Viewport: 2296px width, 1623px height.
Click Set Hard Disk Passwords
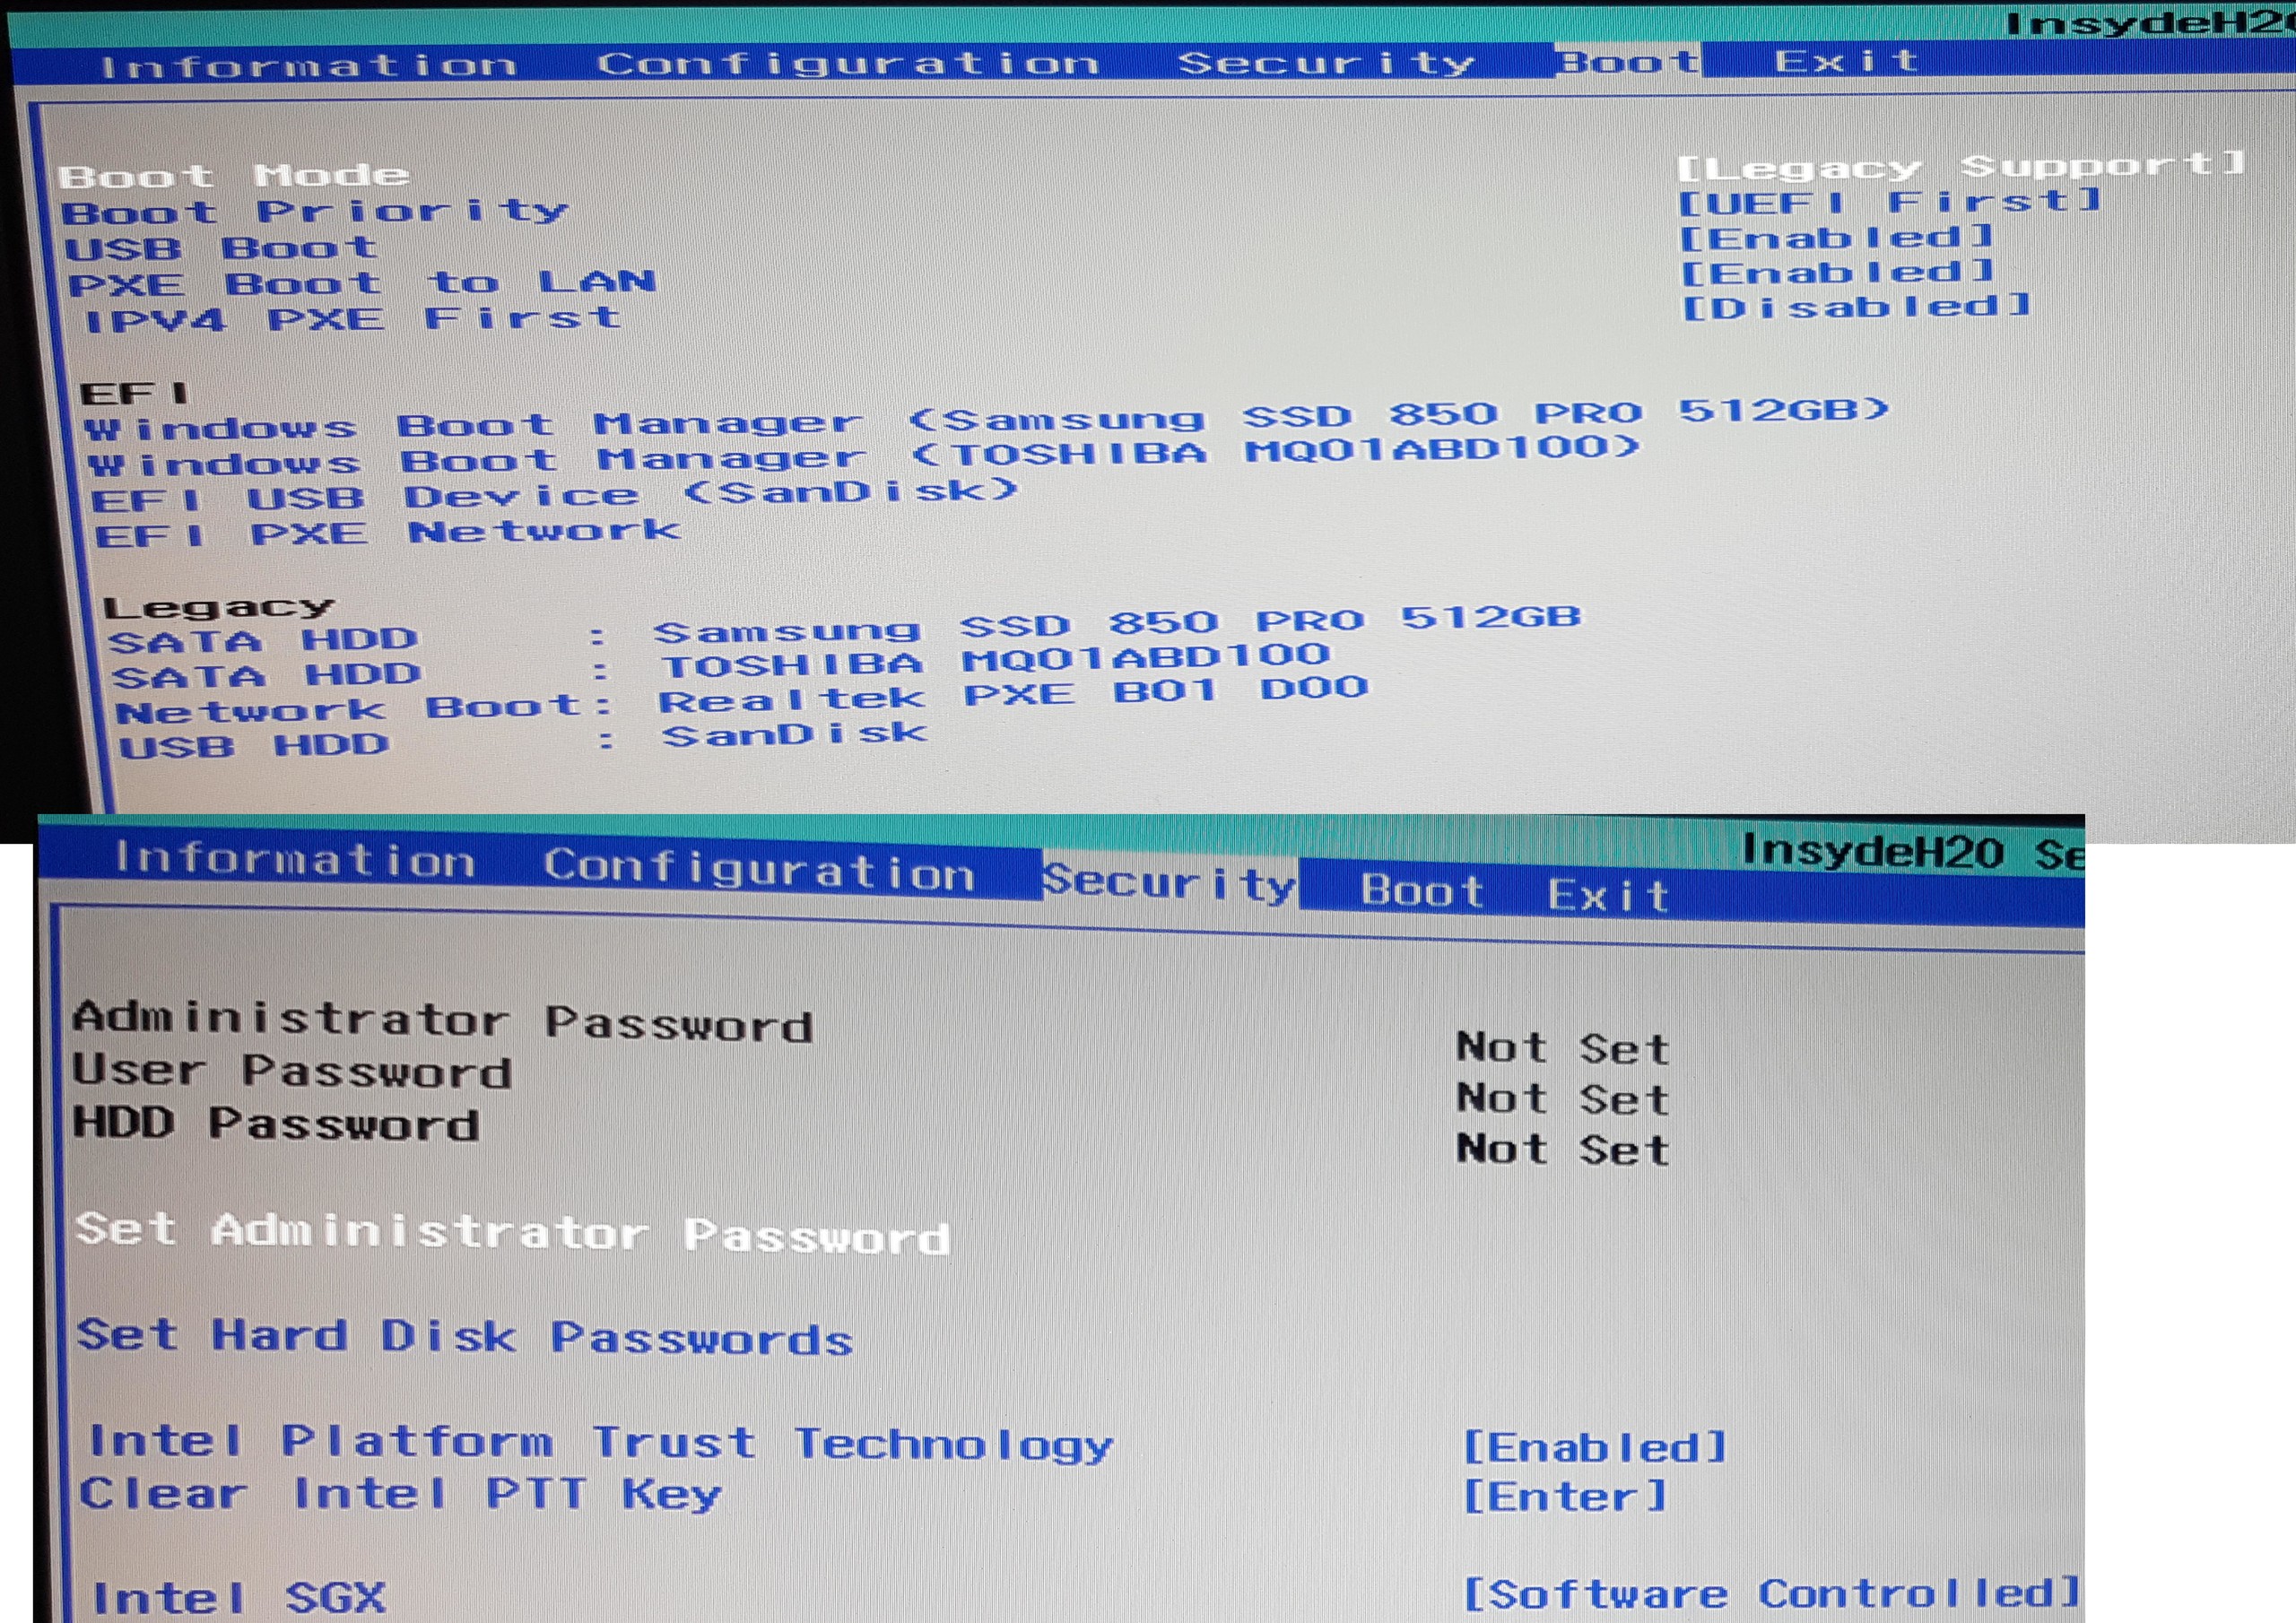tap(465, 1337)
